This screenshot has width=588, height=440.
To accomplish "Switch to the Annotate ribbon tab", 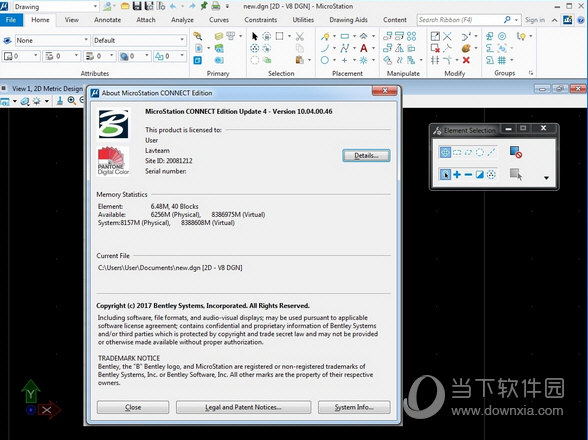I will coord(107,20).
